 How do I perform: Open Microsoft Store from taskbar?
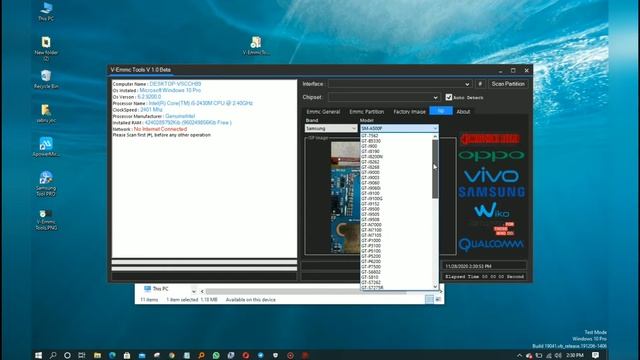tap(127, 355)
